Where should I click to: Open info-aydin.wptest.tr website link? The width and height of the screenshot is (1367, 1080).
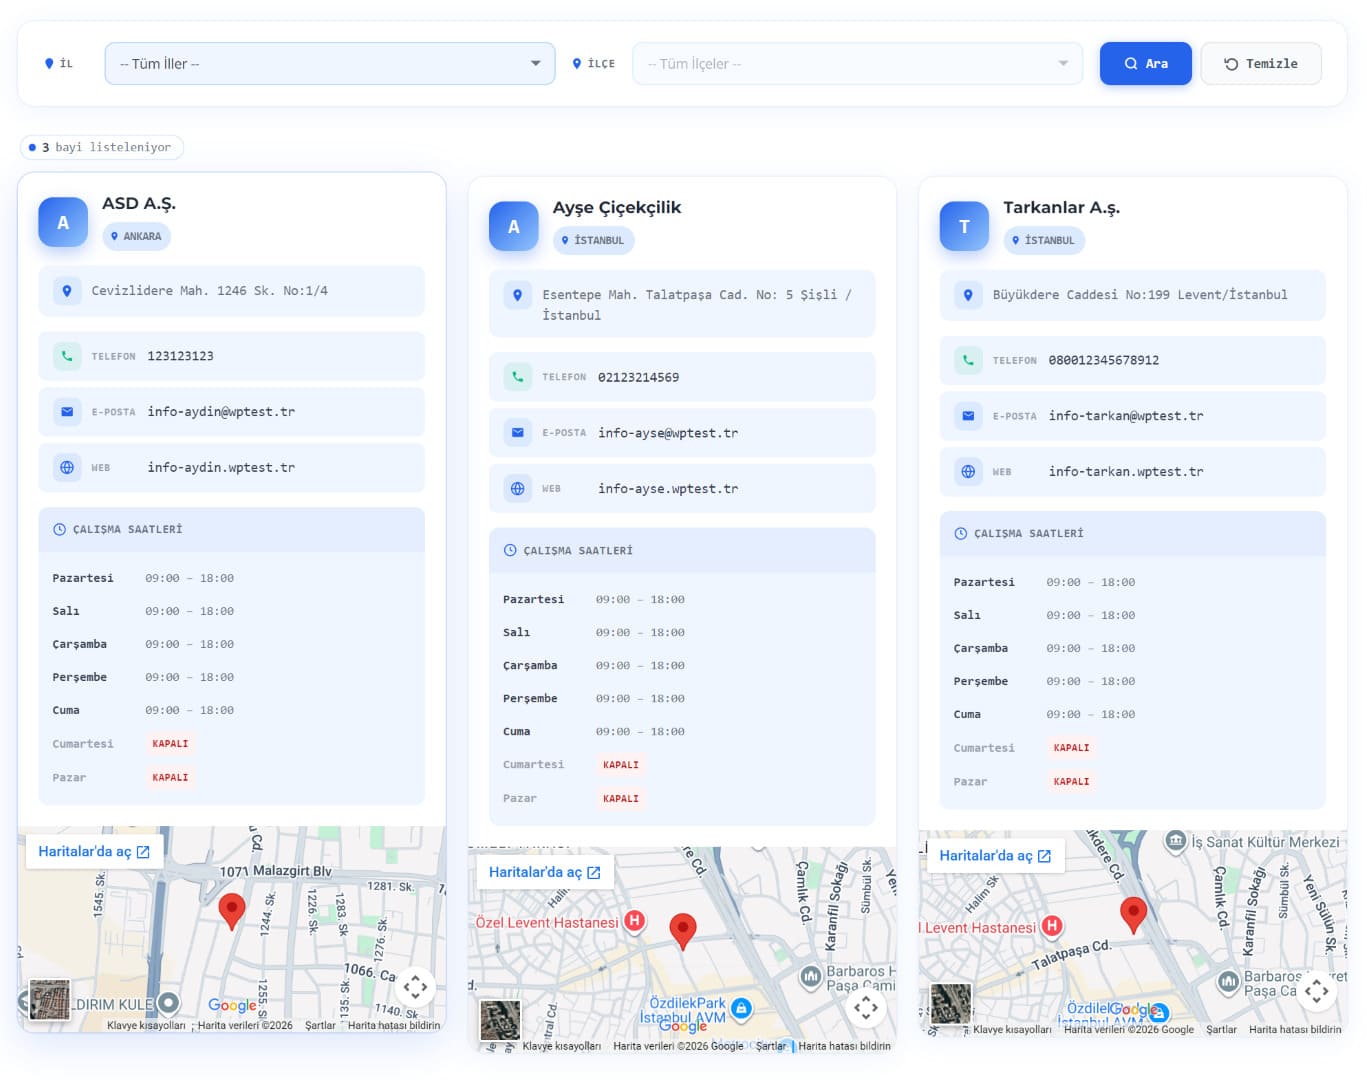(221, 468)
